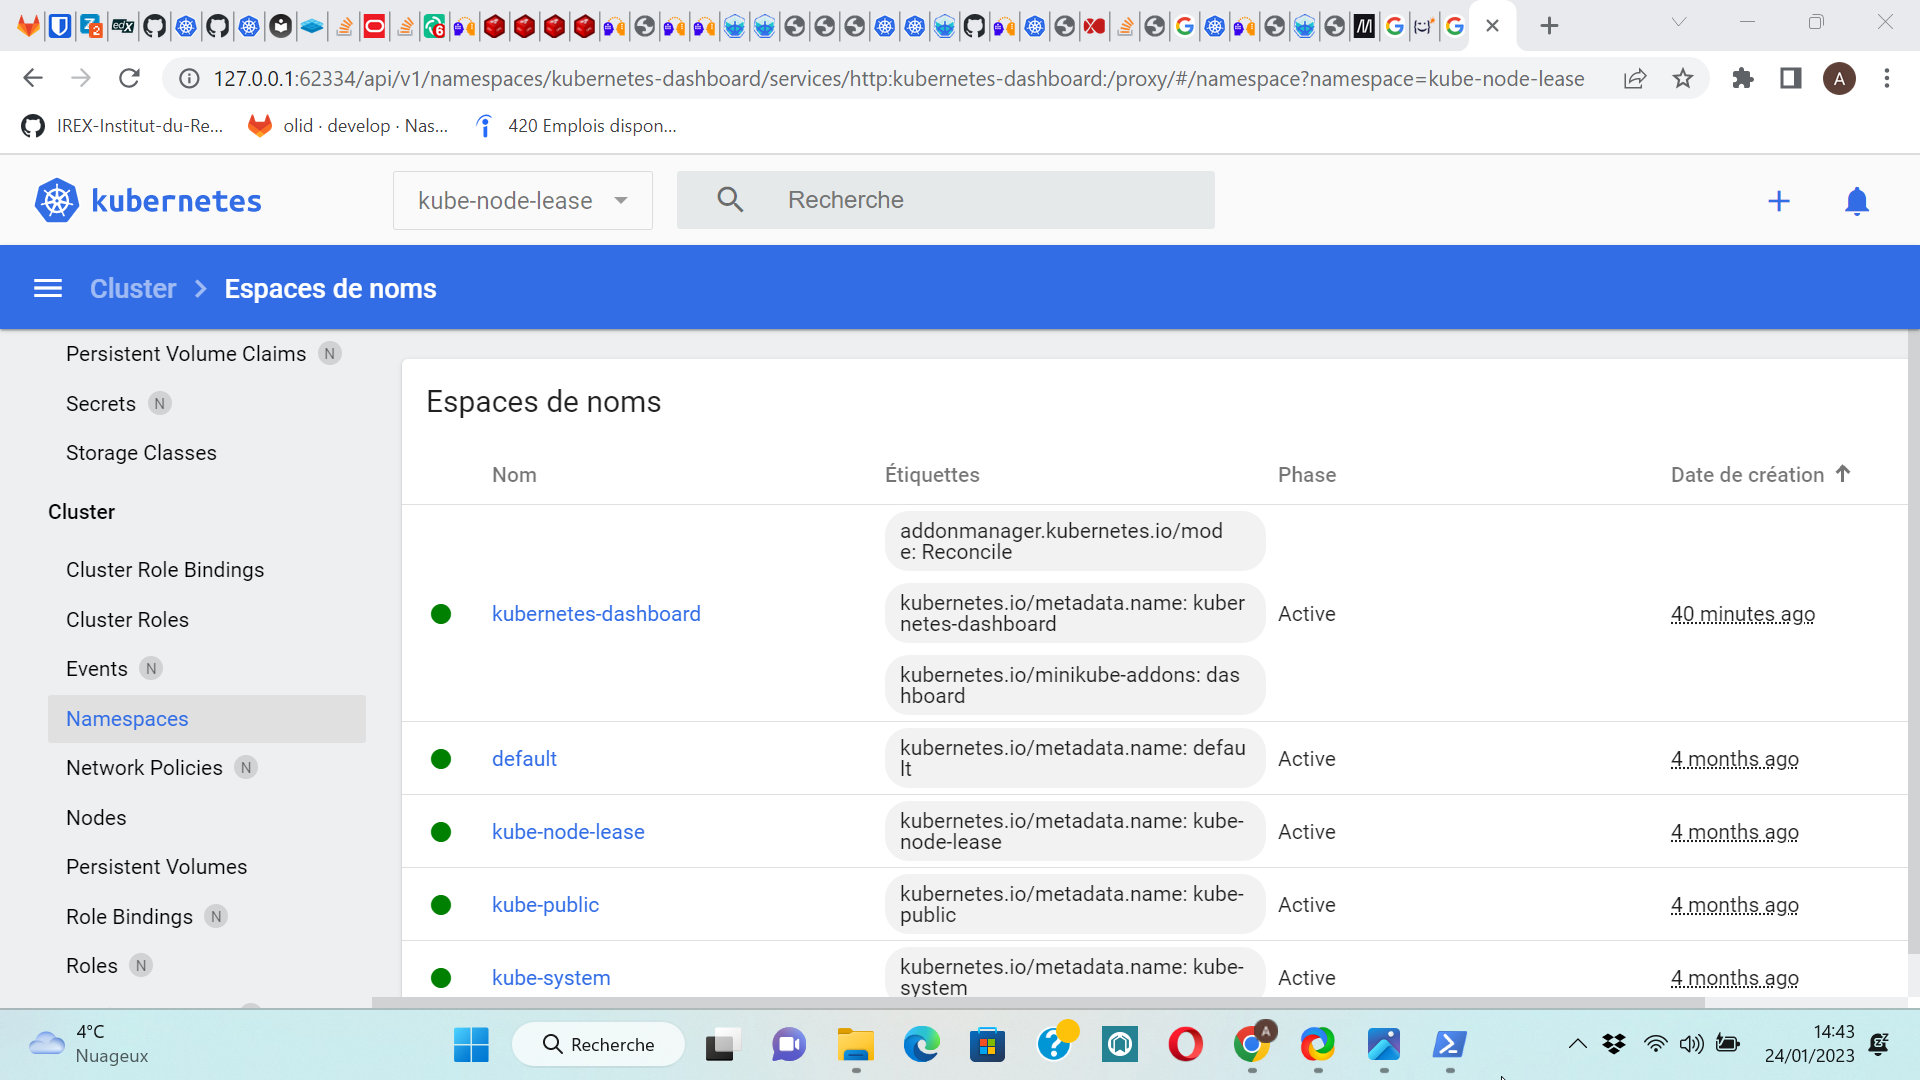Viewport: 1920px width, 1080px height.
Task: Select Cluster Roles in sidebar
Action: point(127,620)
